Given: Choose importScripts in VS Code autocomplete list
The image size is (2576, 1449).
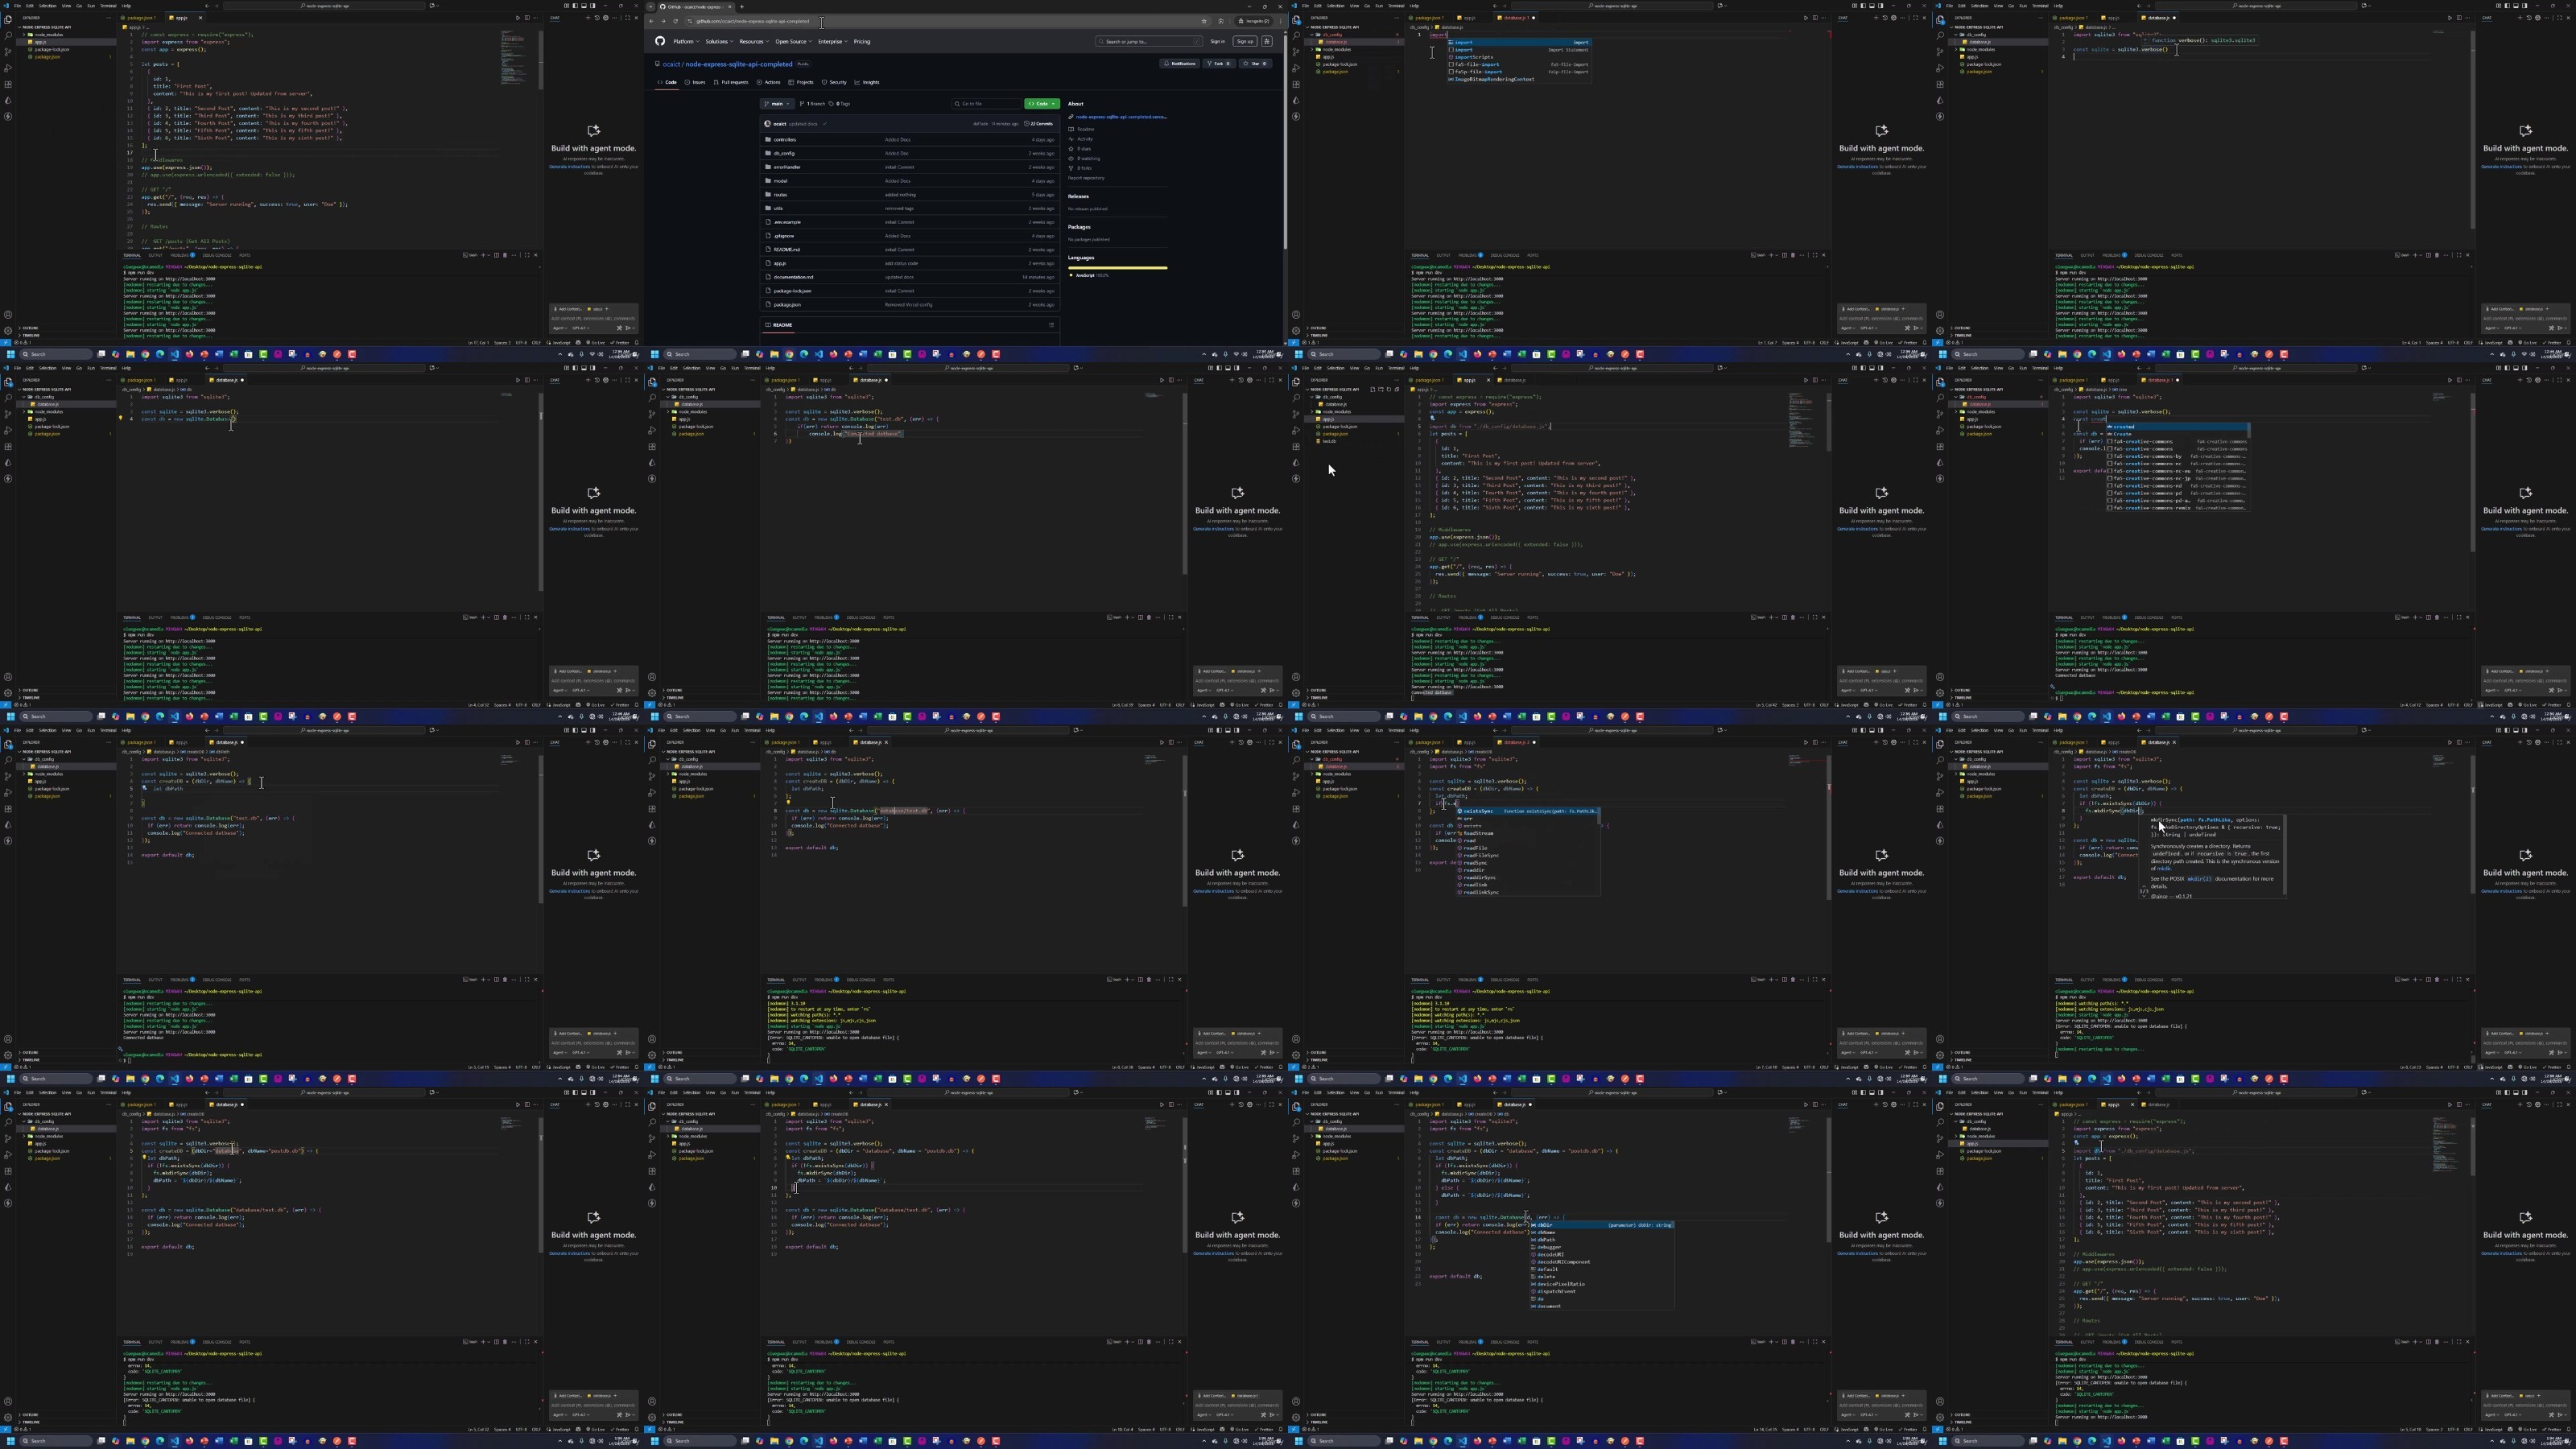Looking at the screenshot, I should click(x=1520, y=58).
